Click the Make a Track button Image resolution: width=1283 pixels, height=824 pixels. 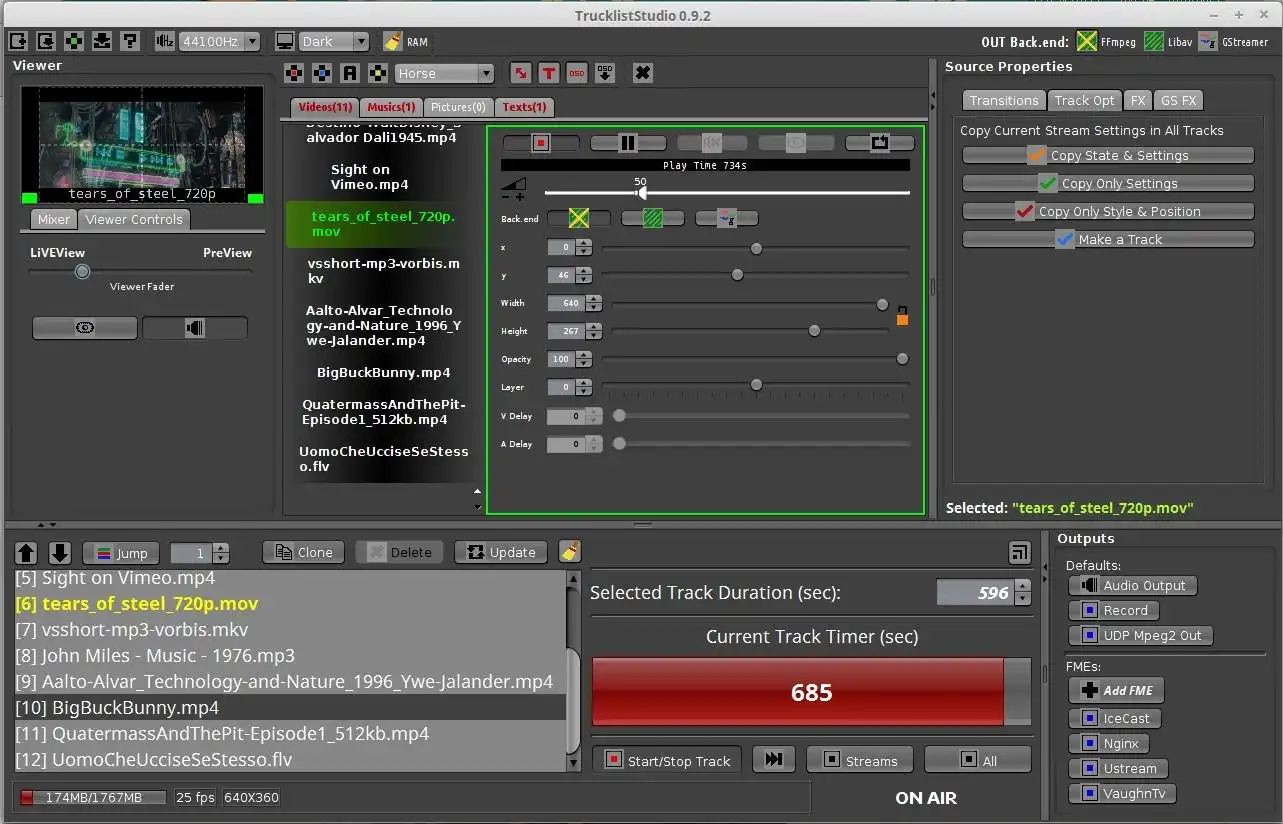pyautogui.click(x=1108, y=239)
